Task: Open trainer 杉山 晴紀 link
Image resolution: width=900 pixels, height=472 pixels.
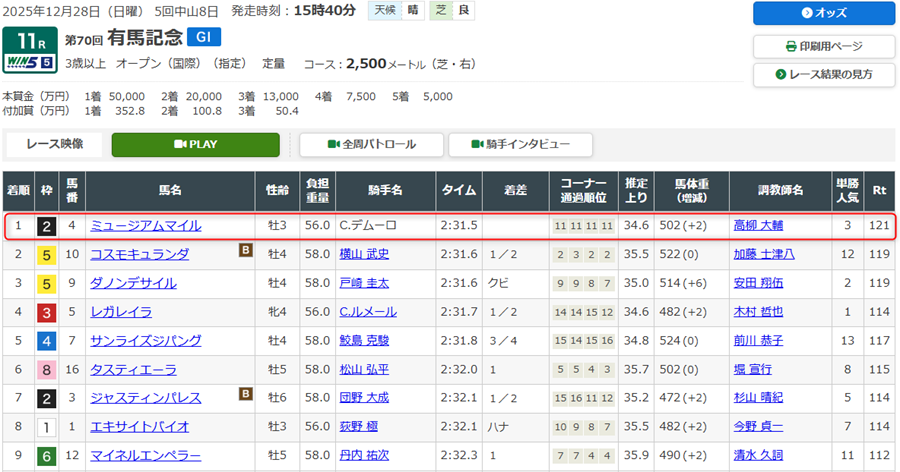Action: 758,398
